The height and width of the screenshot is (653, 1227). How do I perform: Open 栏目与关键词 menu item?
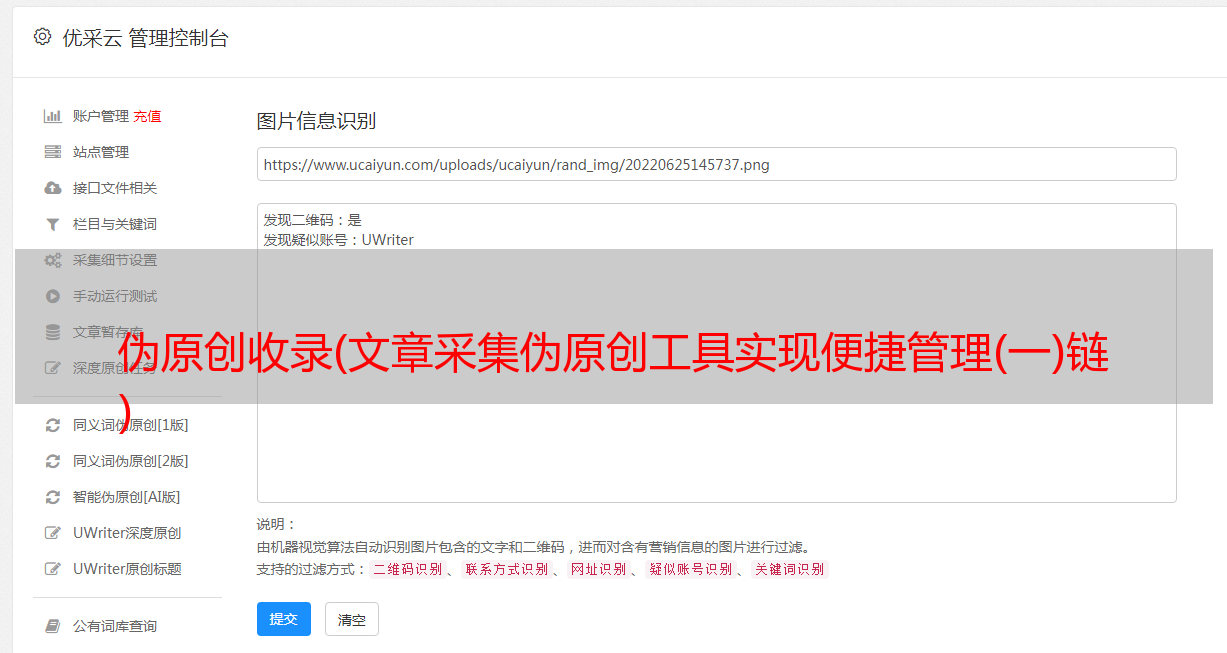115,224
